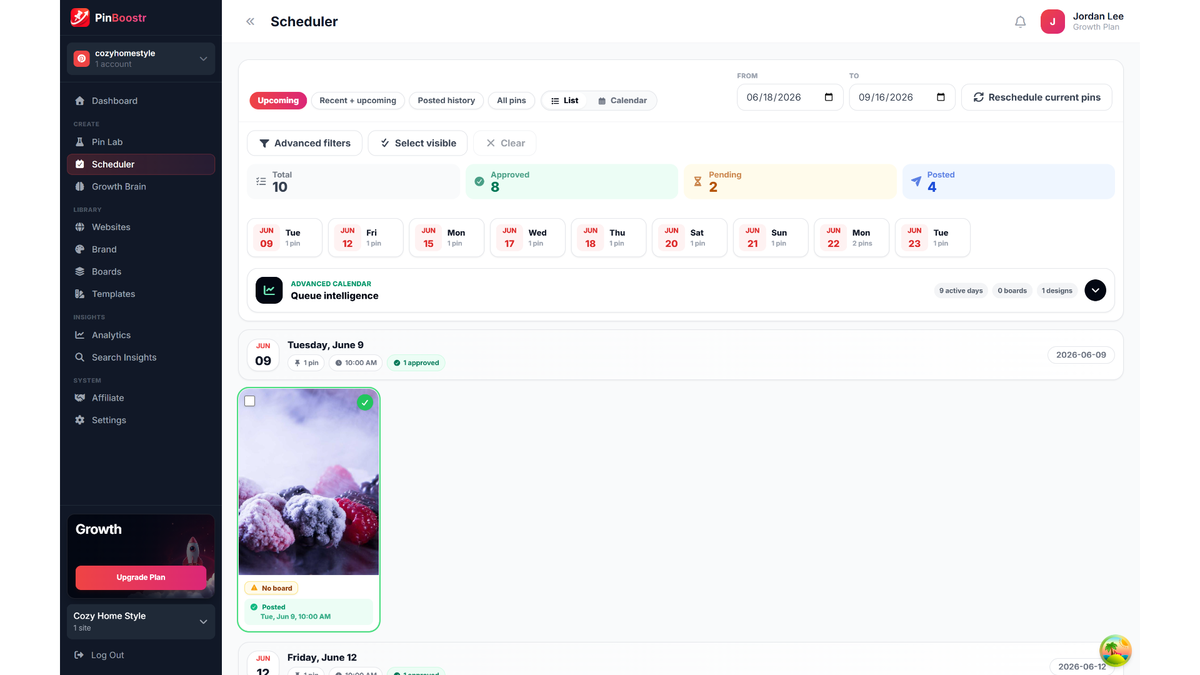Click the Queue intelligence chart icon
This screenshot has height=675, width=1200.
tap(269, 290)
